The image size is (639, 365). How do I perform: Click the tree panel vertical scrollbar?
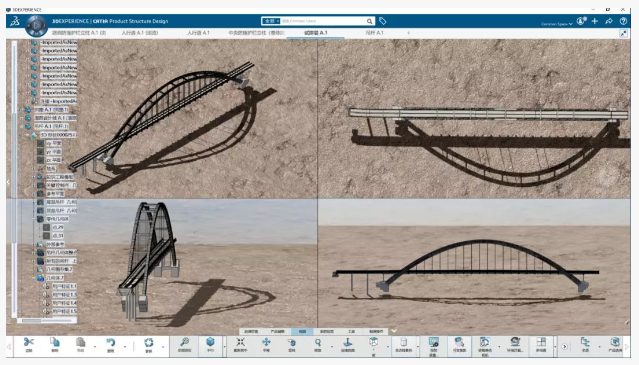coord(14,179)
